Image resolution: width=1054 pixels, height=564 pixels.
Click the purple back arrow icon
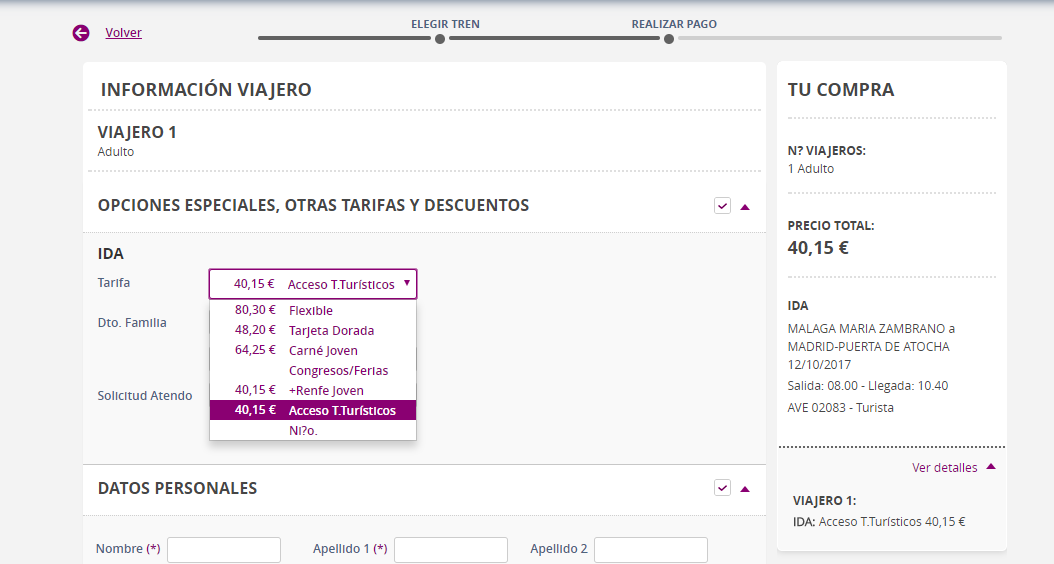(x=81, y=32)
